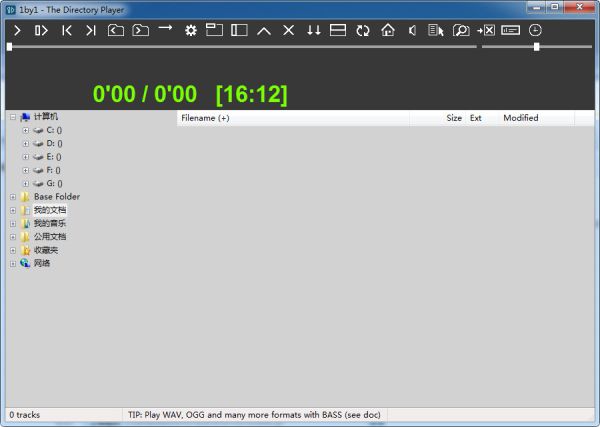
Task: Expand the Base Folder node
Action: (x=13, y=197)
